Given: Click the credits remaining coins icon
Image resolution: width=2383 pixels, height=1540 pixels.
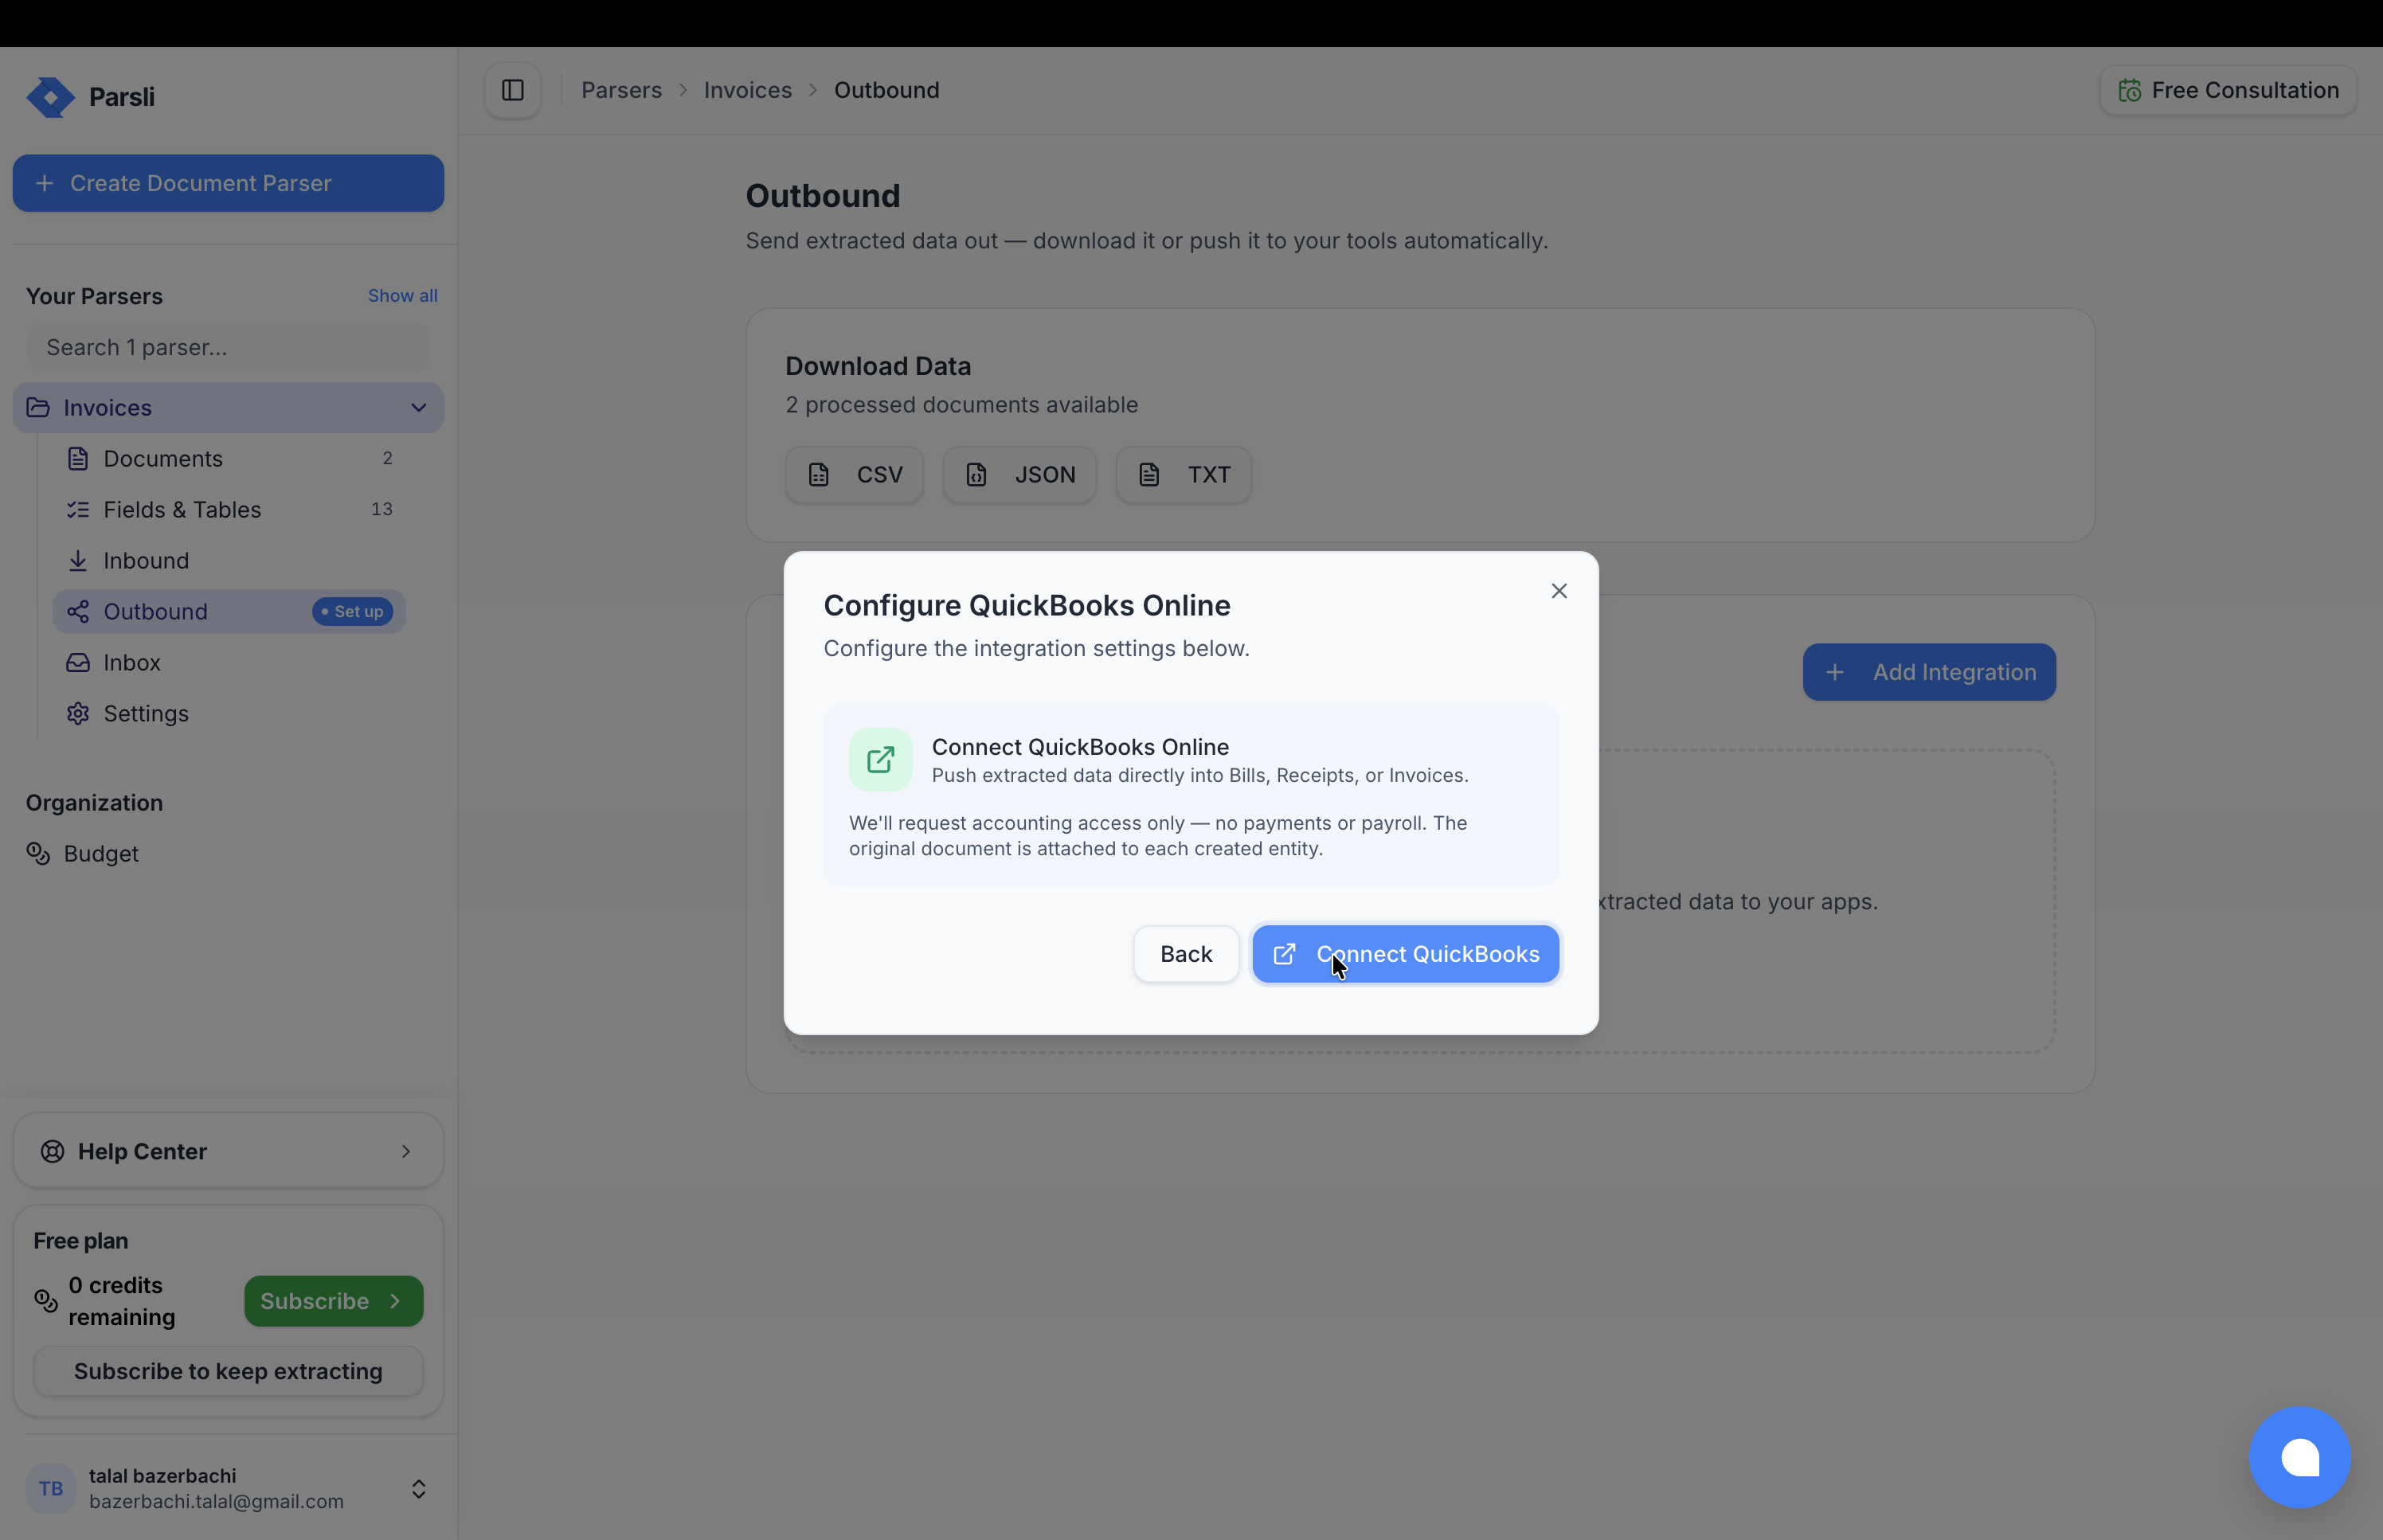Looking at the screenshot, I should click(46, 1301).
